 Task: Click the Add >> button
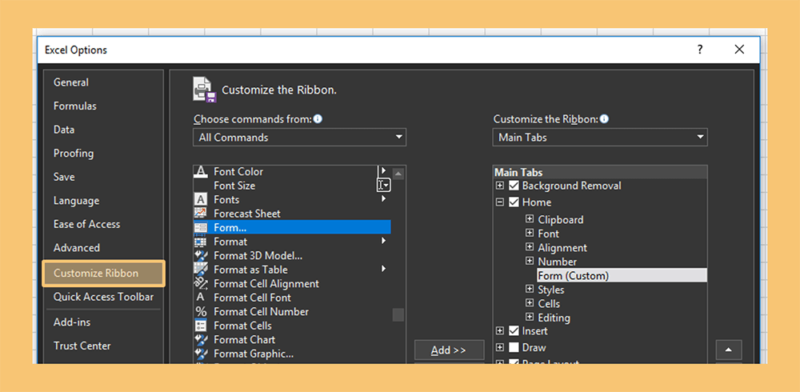point(449,350)
